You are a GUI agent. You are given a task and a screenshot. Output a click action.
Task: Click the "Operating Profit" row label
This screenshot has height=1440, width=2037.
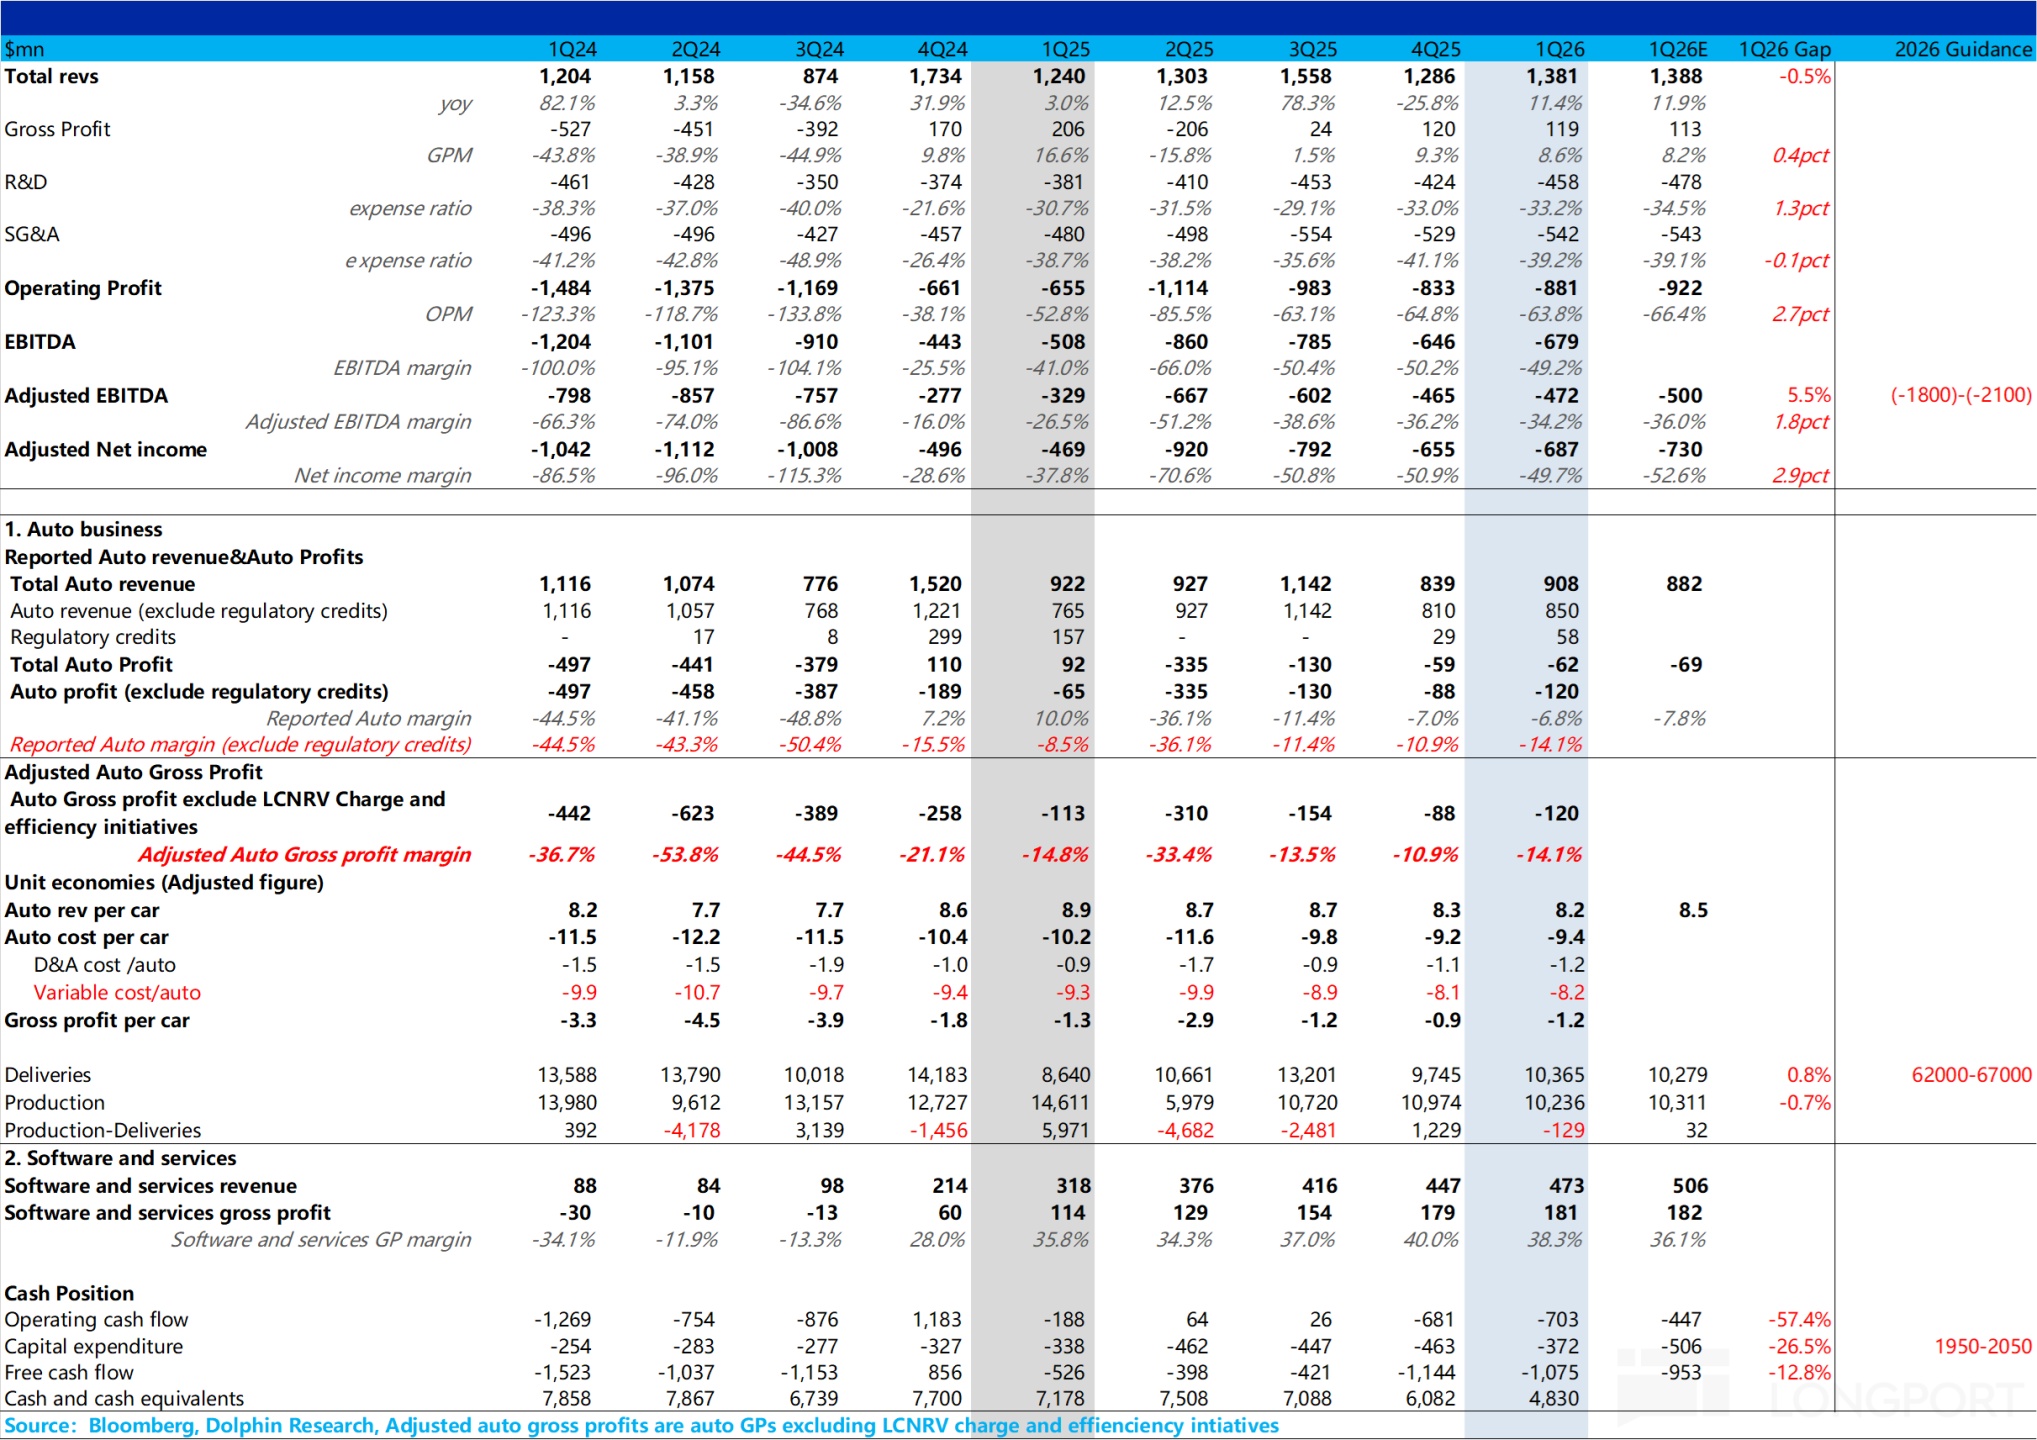tap(83, 288)
